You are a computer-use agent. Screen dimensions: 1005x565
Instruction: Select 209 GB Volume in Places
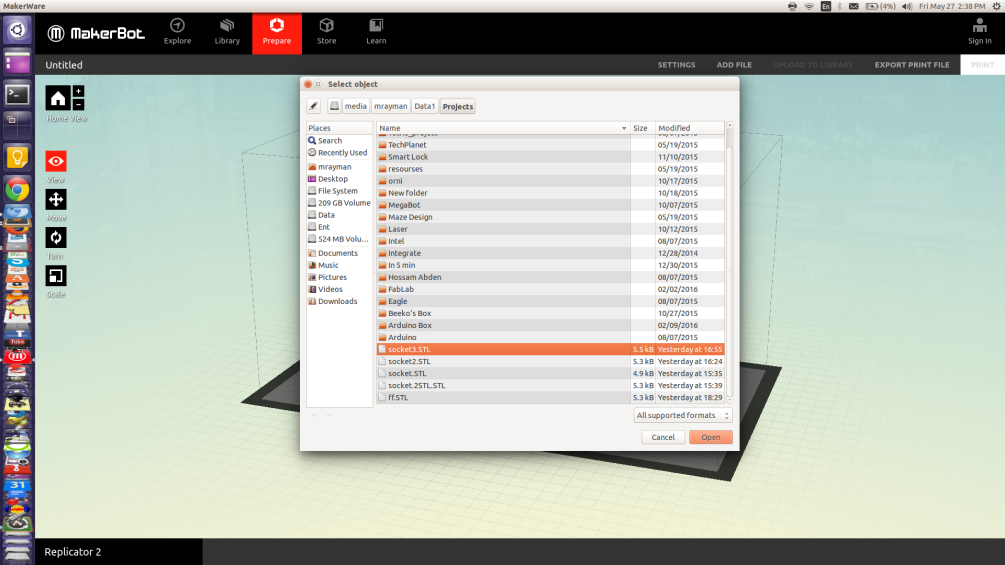tap(339, 203)
